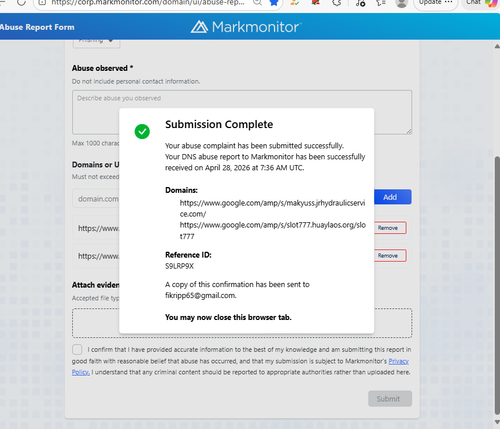Click the browser Update button

(435, 3)
